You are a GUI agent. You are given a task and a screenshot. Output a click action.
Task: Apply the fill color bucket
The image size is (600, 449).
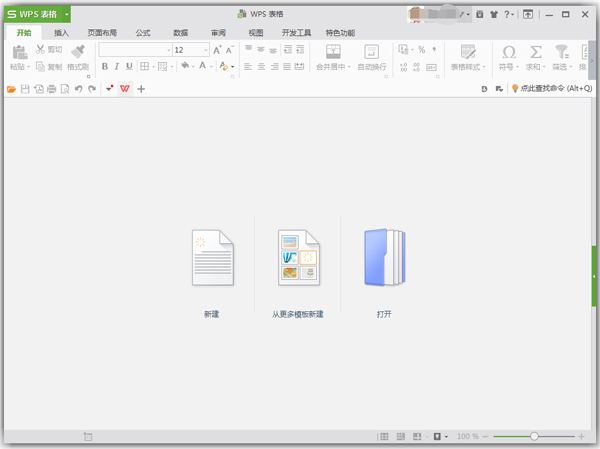pyautogui.click(x=185, y=66)
